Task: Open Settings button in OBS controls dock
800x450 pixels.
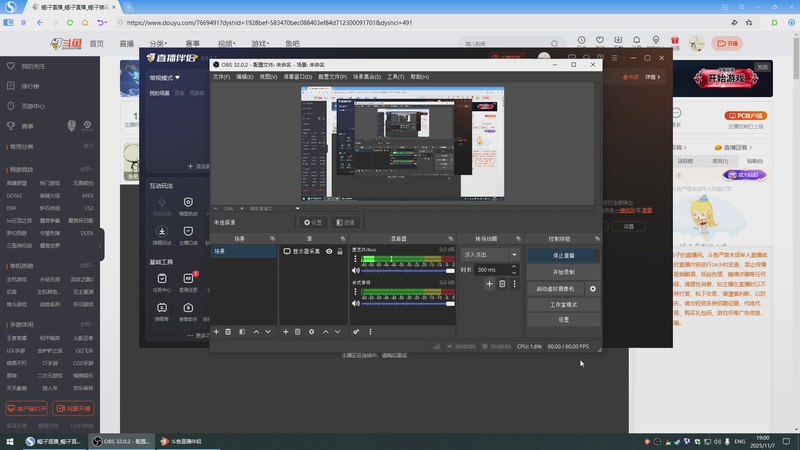Action: tap(563, 319)
